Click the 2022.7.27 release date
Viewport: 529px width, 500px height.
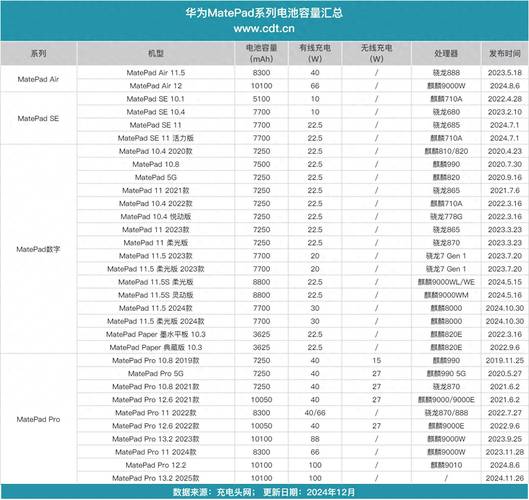[x=505, y=413]
